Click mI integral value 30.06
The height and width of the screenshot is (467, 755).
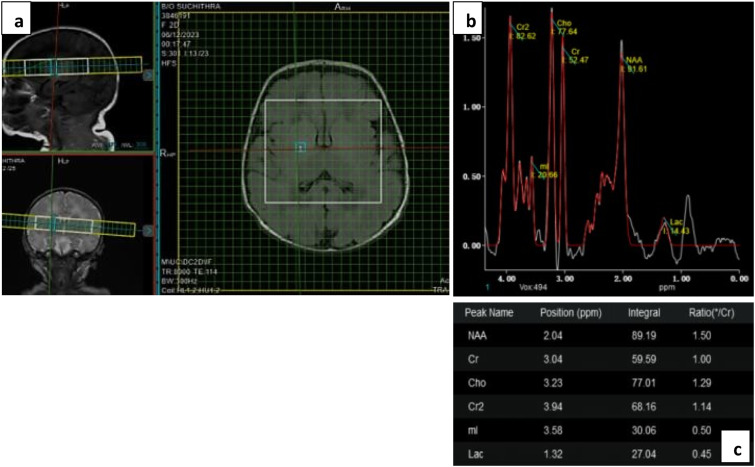click(642, 430)
